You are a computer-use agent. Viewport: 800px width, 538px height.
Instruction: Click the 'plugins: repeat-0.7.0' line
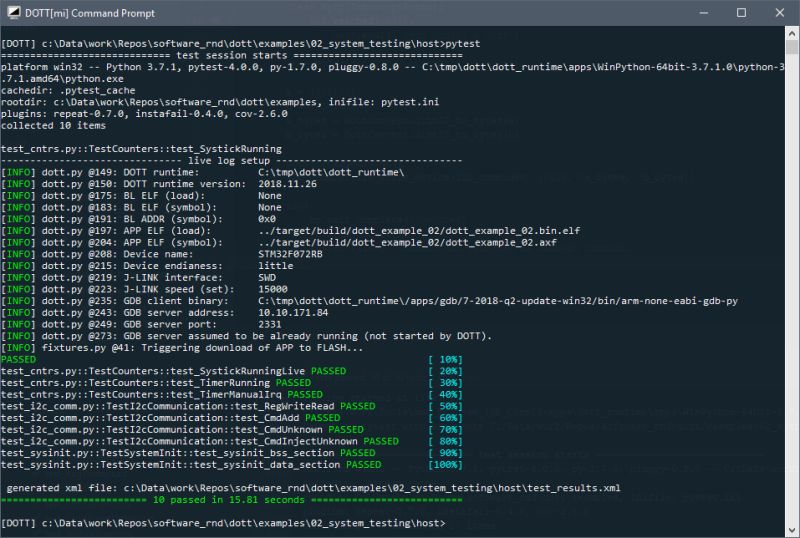(x=144, y=114)
